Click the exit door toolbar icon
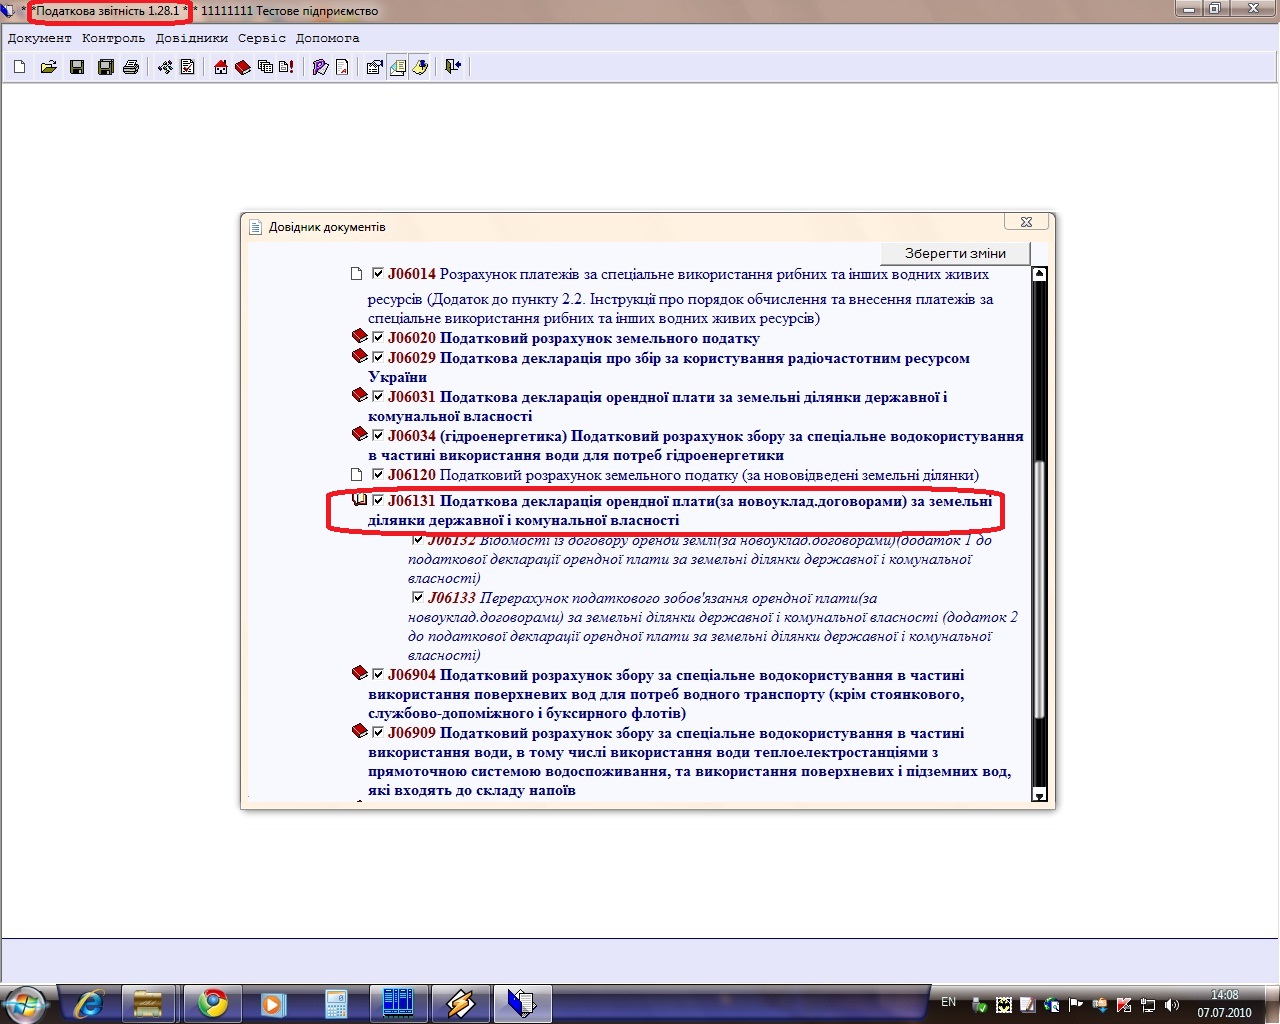 (453, 67)
